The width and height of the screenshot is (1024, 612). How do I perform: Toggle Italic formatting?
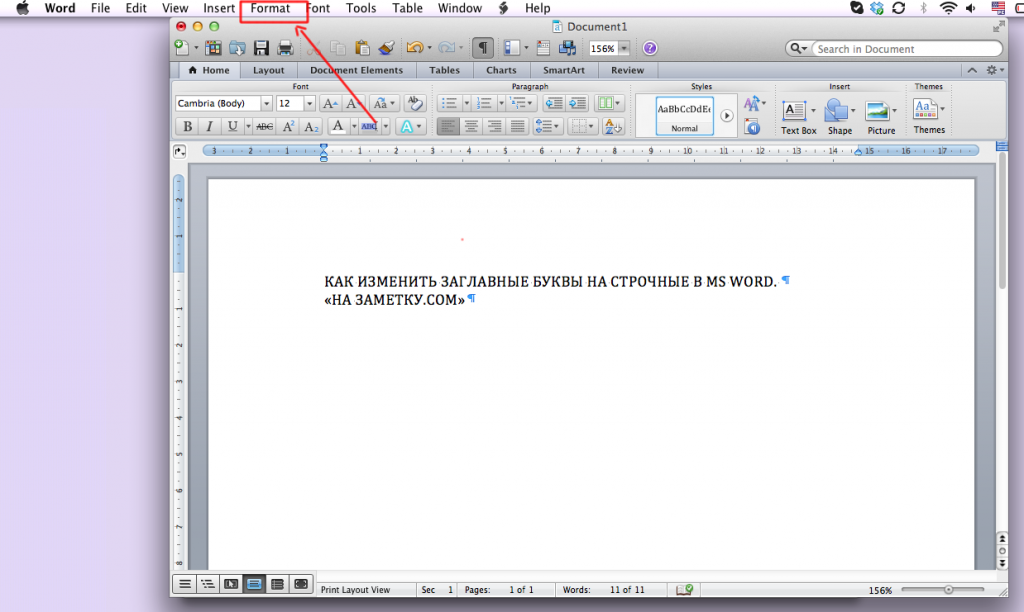(x=209, y=127)
